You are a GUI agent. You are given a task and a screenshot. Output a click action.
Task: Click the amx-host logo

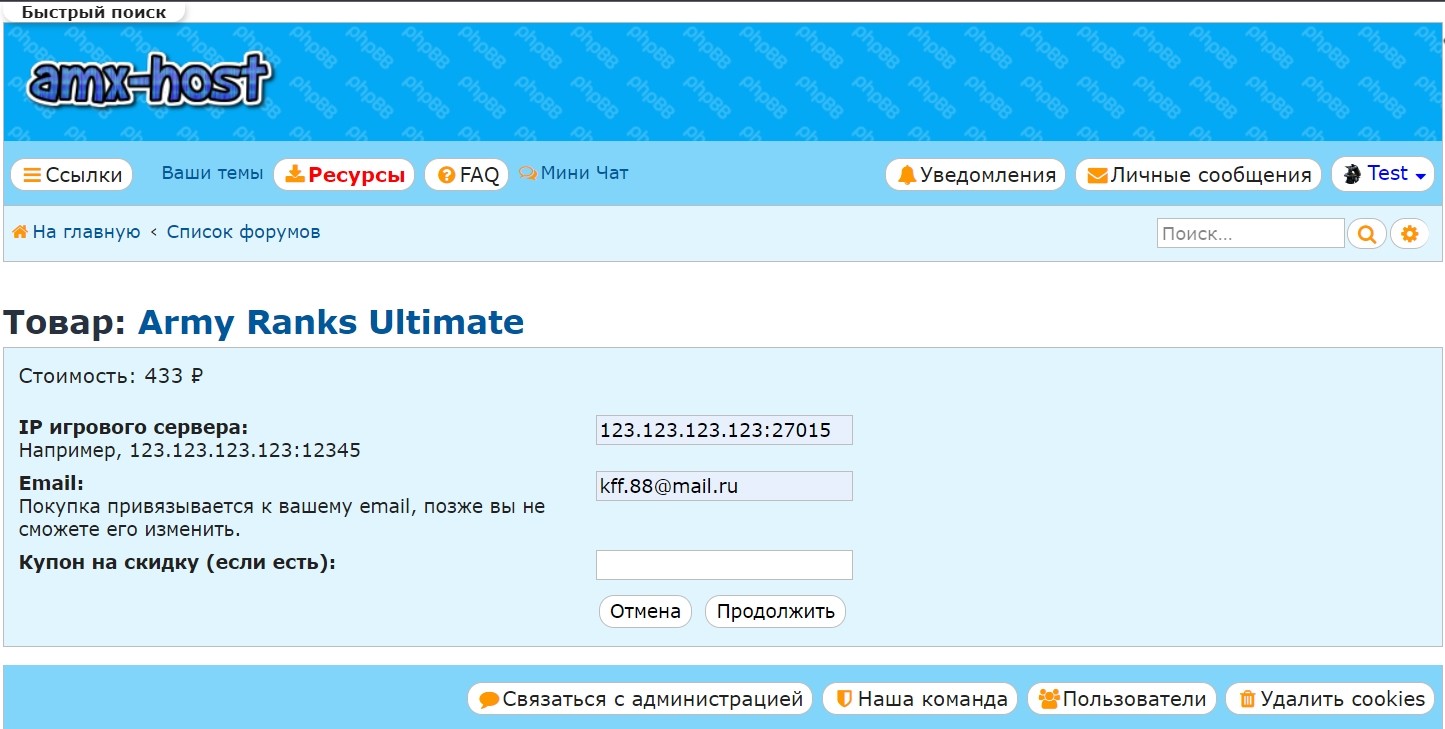149,82
